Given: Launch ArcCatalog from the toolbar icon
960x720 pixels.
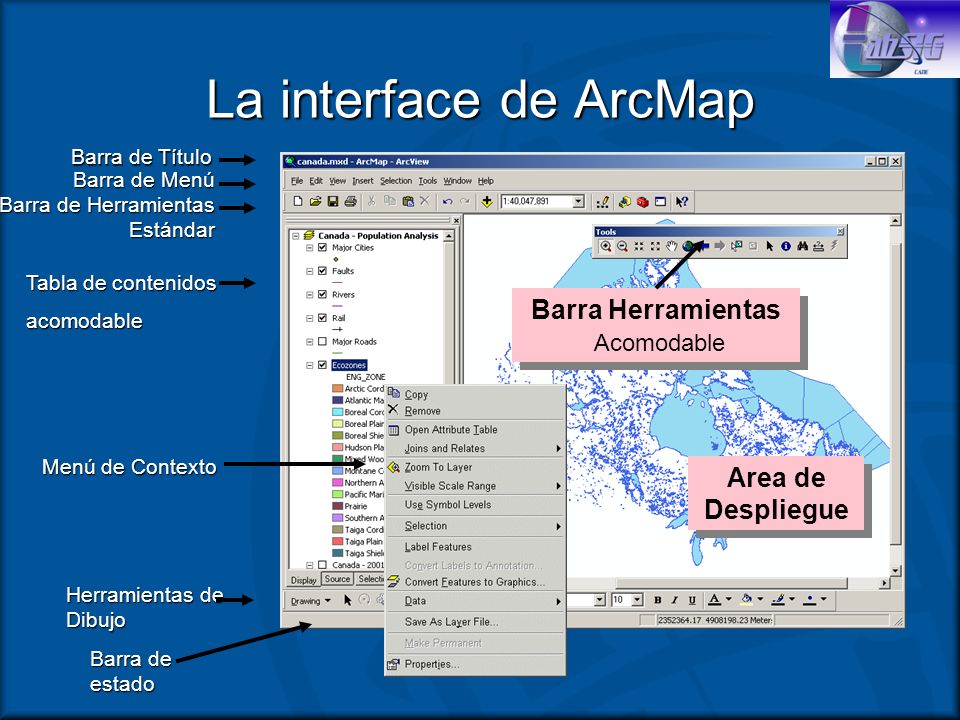Looking at the screenshot, I should point(624,201).
